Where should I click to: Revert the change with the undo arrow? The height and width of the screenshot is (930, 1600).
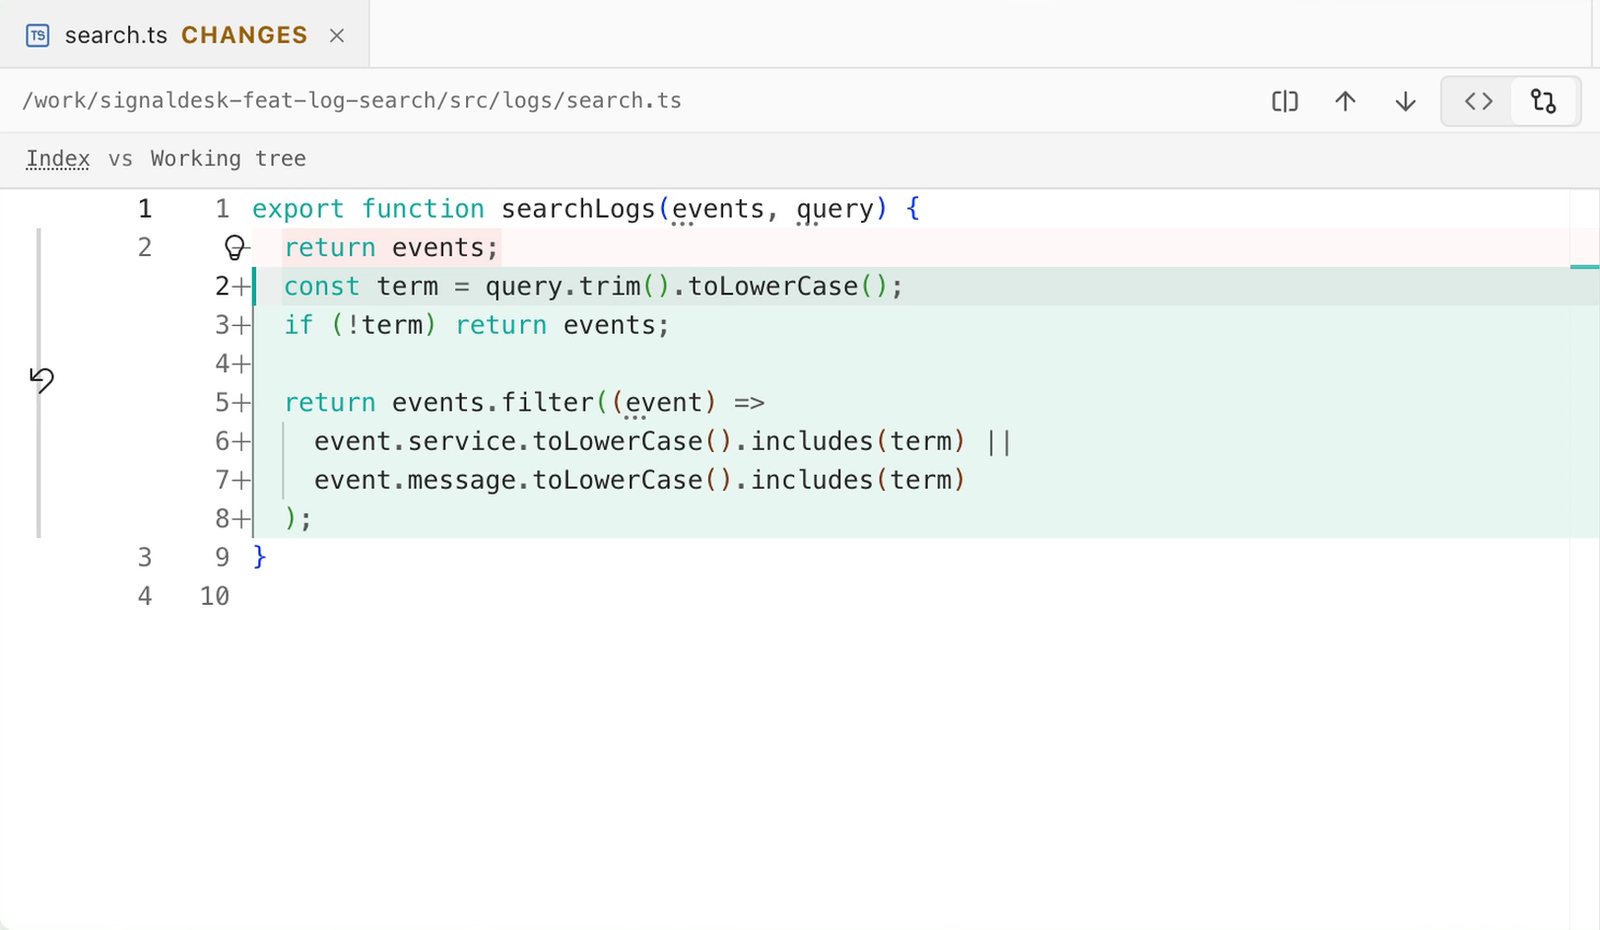tap(41, 379)
